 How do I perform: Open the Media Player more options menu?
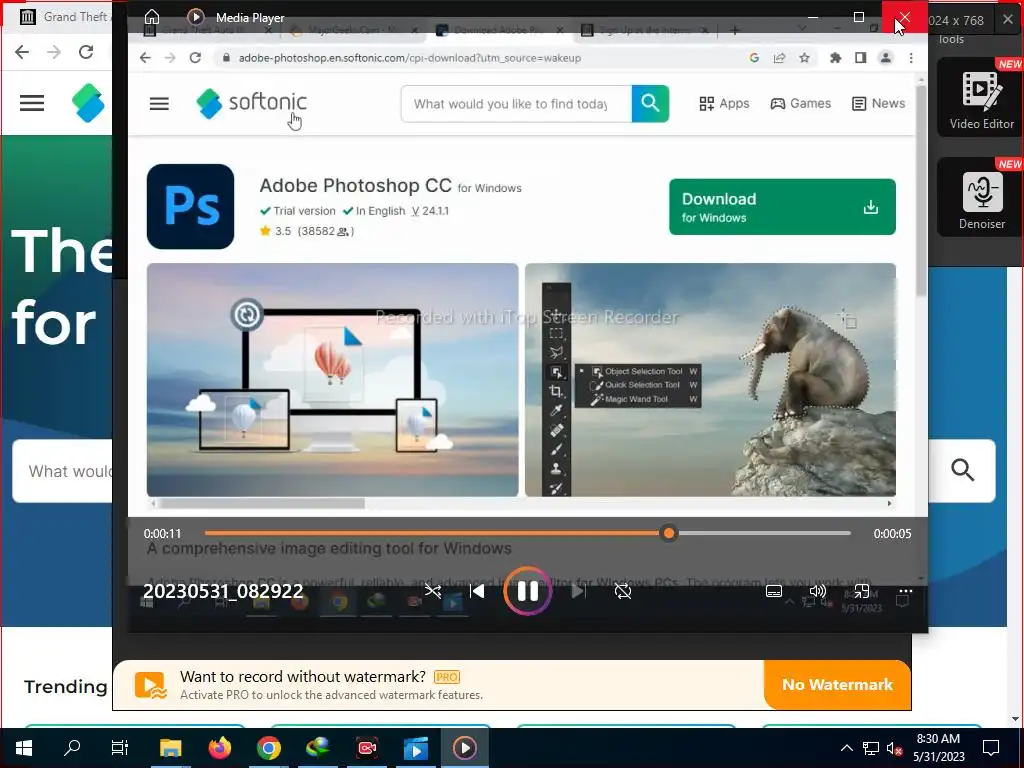(x=905, y=592)
